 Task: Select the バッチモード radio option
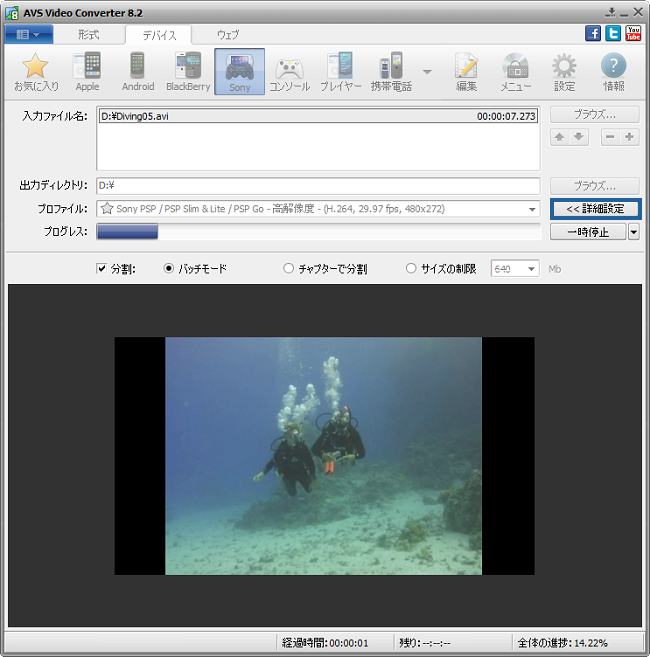tap(168, 268)
